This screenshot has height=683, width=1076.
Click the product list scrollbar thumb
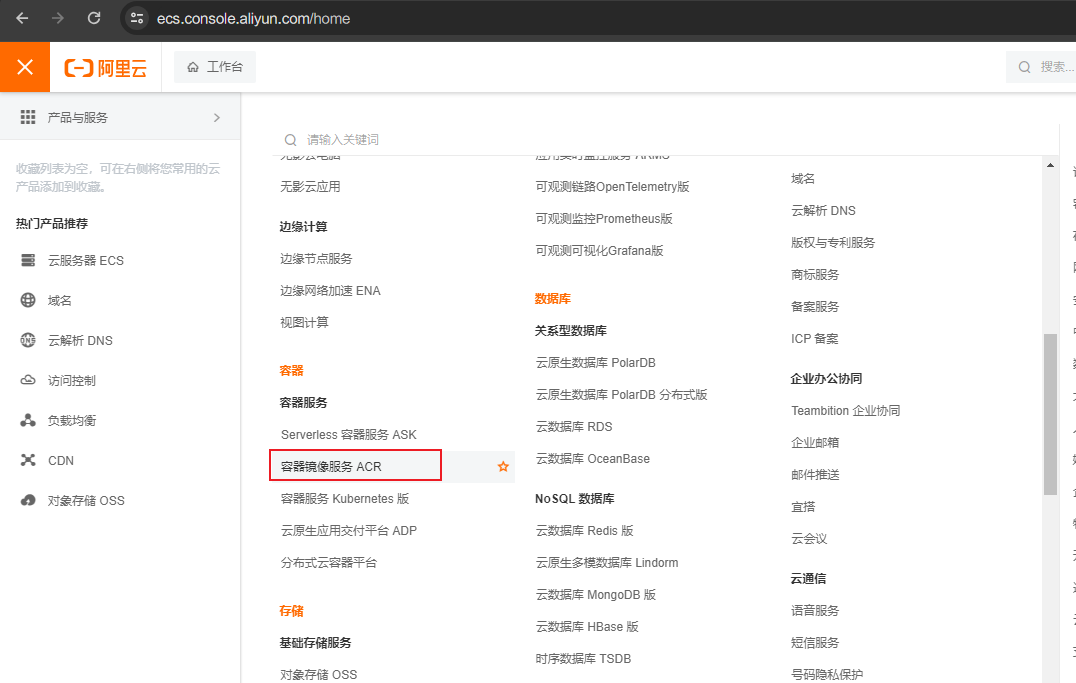(1050, 414)
